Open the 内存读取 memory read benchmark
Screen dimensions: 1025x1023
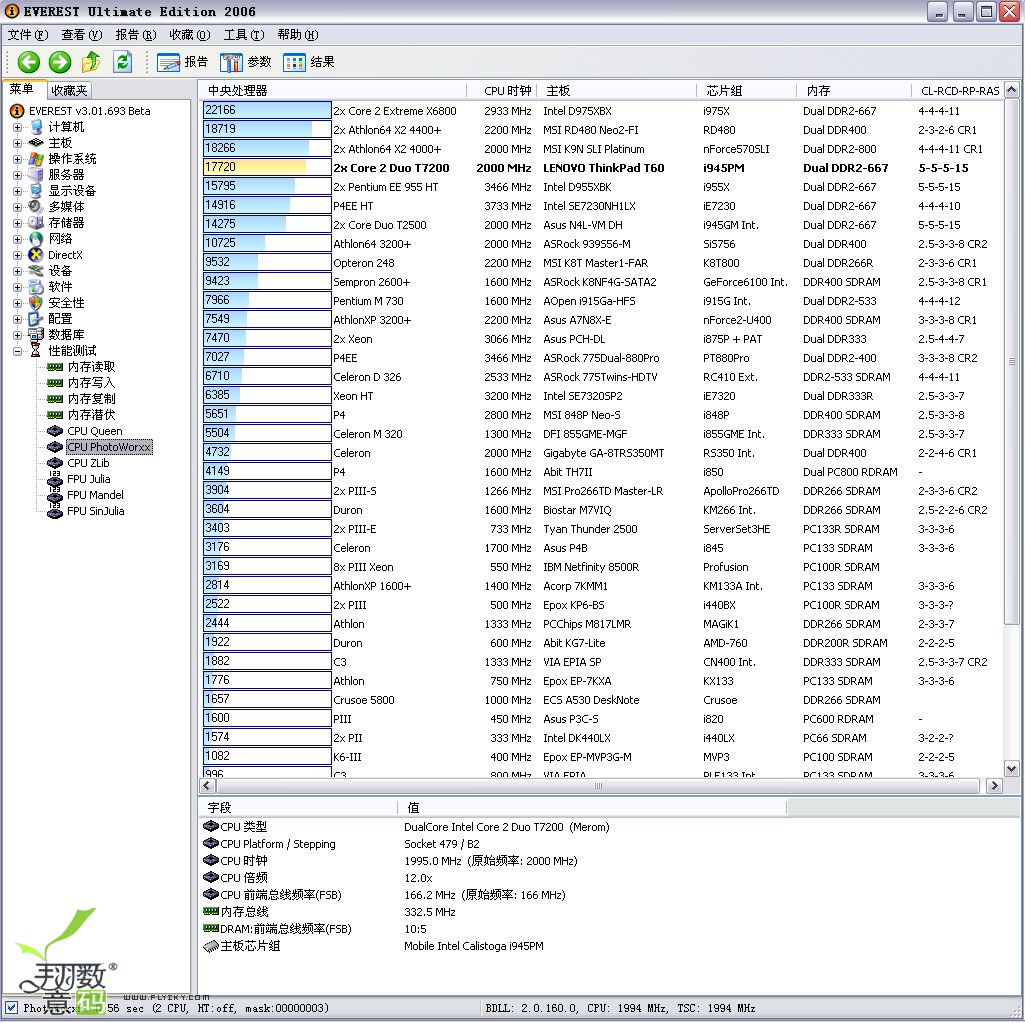coord(91,367)
